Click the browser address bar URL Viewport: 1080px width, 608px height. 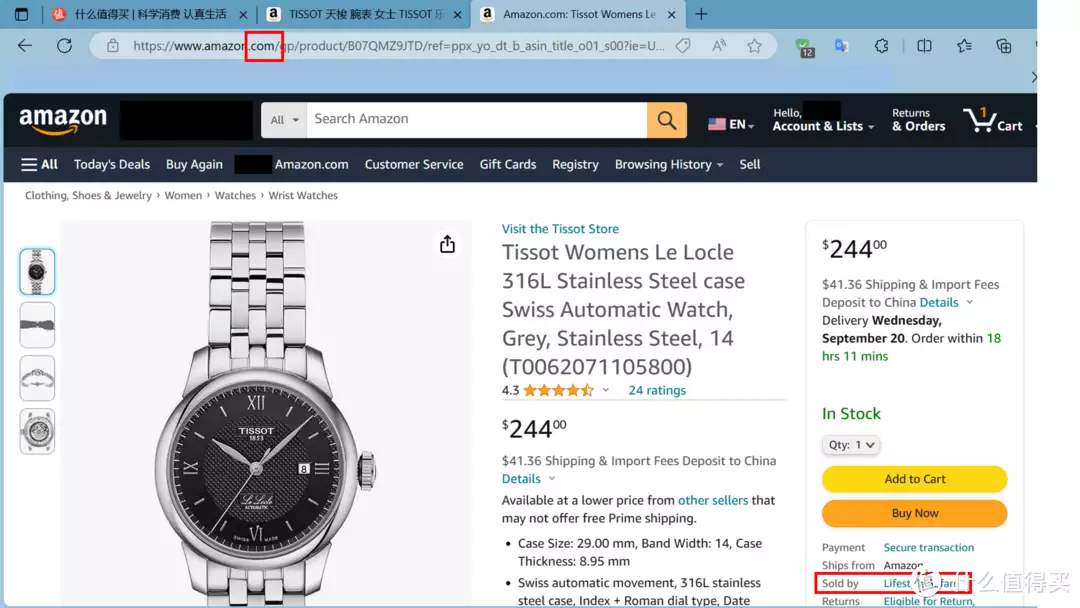[x=398, y=46]
